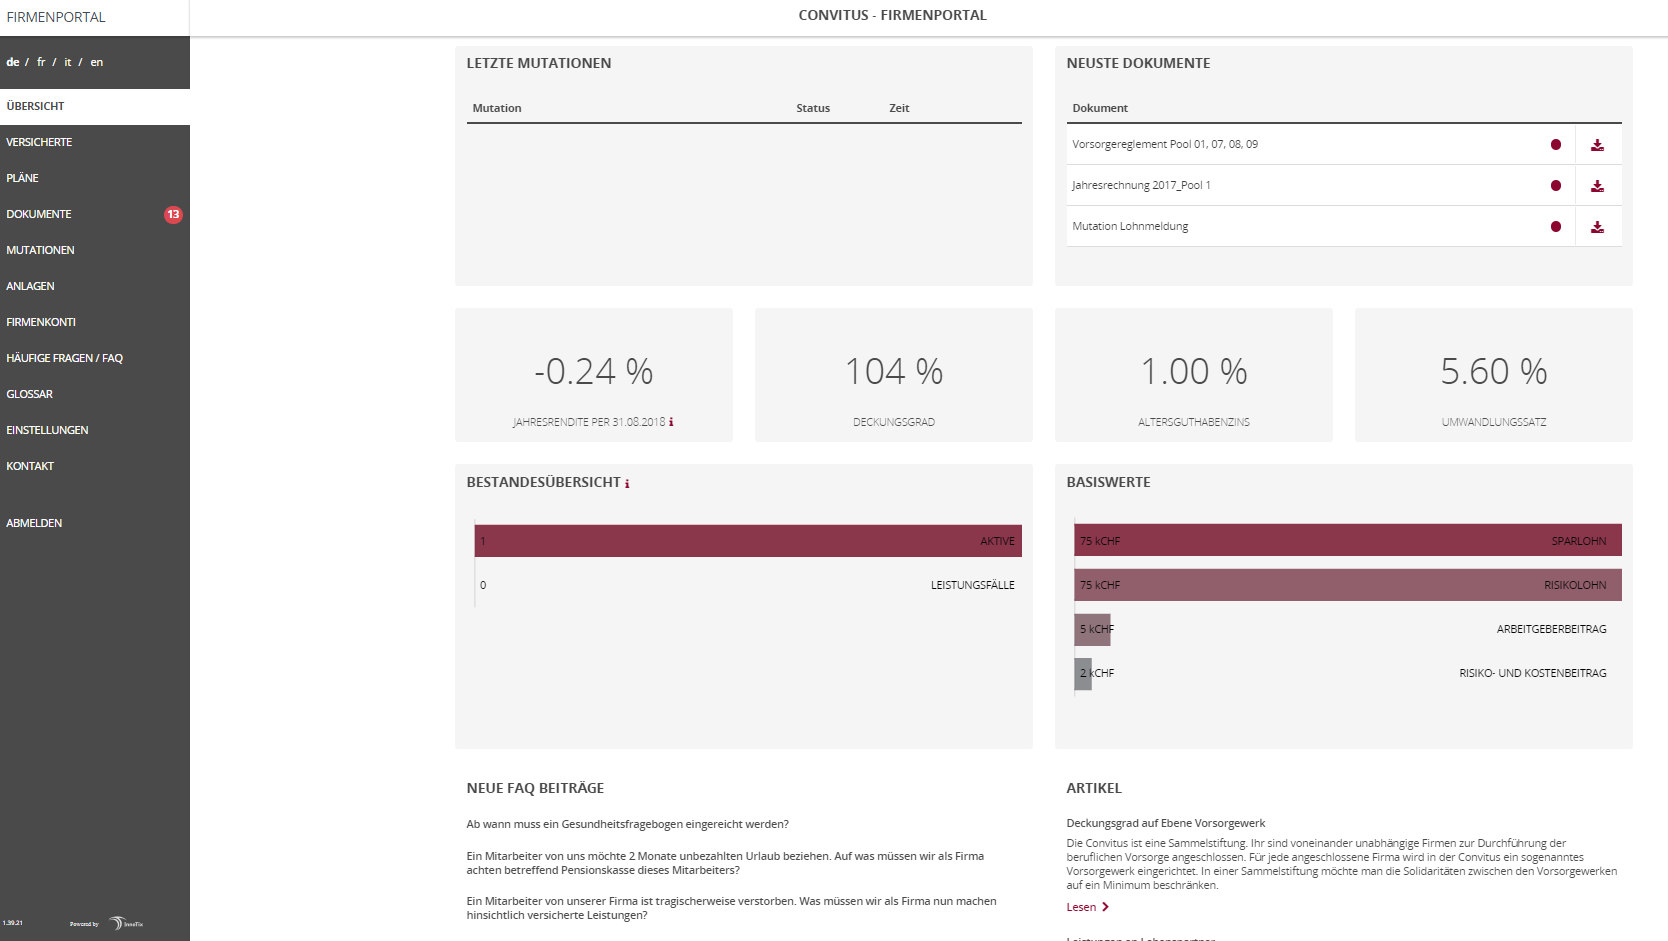Click info icon beside Jahresrendite date
Screen dimensions: 1668x941
pyautogui.click(x=671, y=422)
